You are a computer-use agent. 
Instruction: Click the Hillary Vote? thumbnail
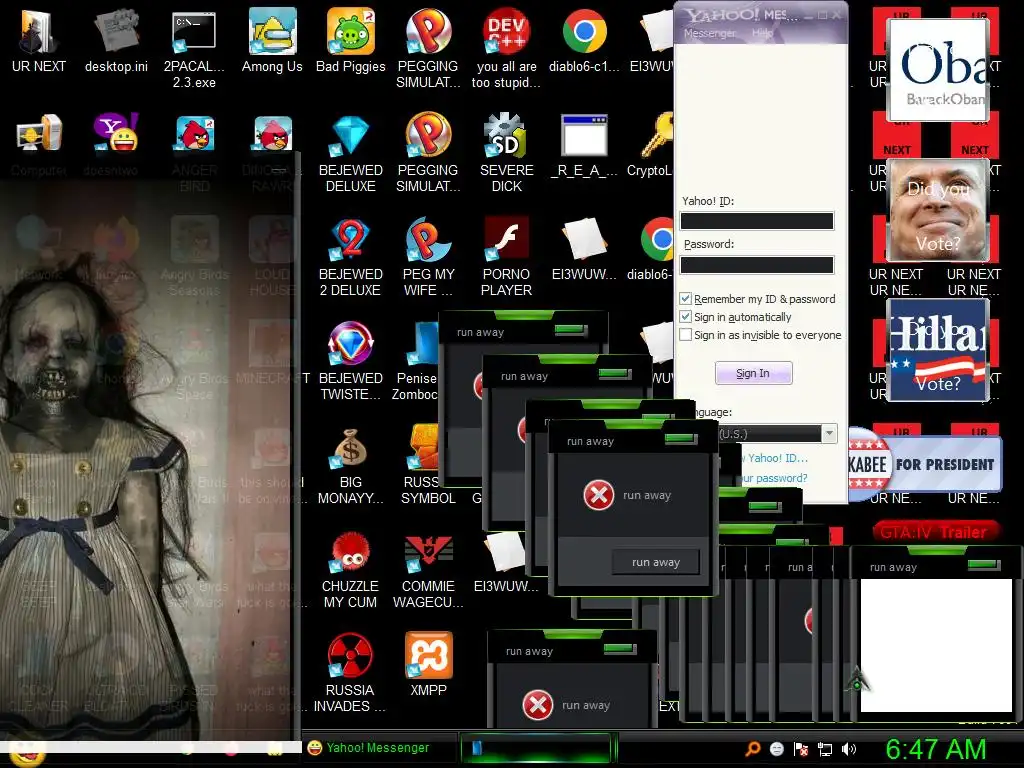[938, 349]
